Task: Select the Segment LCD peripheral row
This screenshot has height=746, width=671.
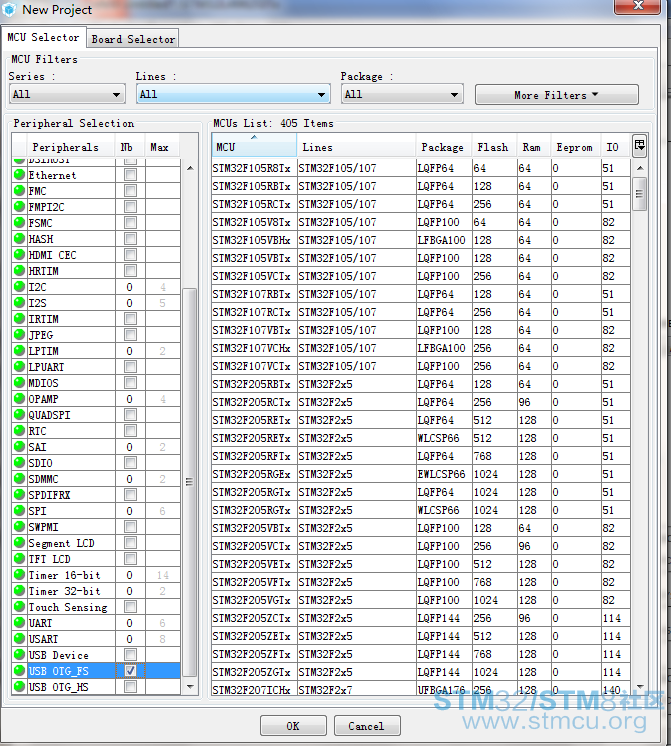Action: pos(96,543)
